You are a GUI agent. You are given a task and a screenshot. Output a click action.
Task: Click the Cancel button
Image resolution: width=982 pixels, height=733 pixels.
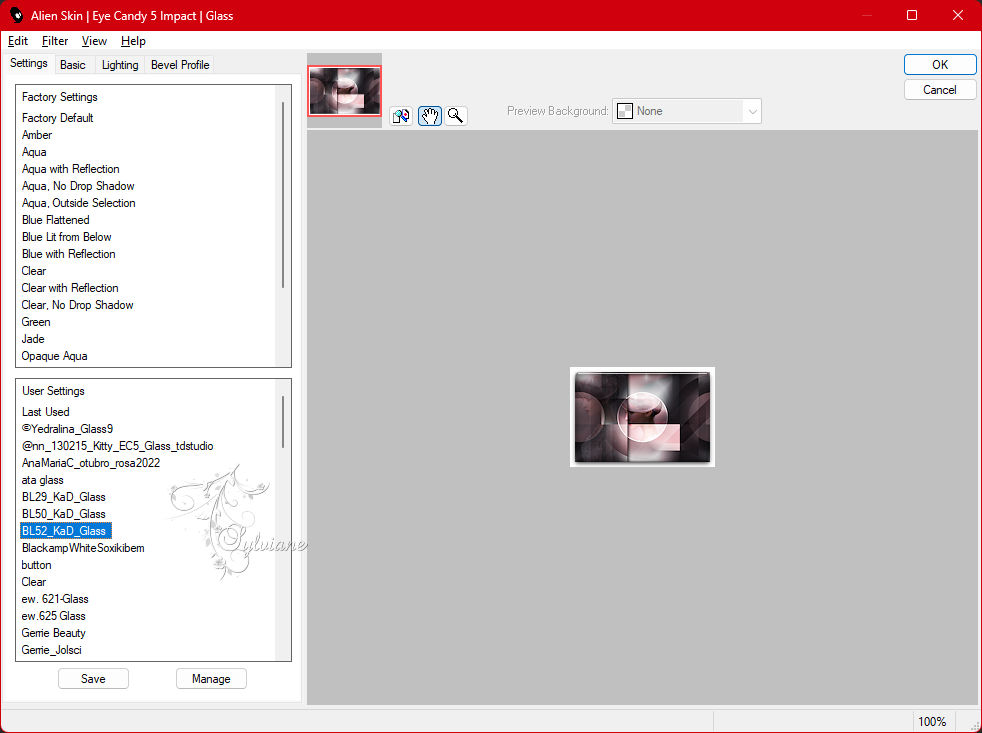click(939, 90)
